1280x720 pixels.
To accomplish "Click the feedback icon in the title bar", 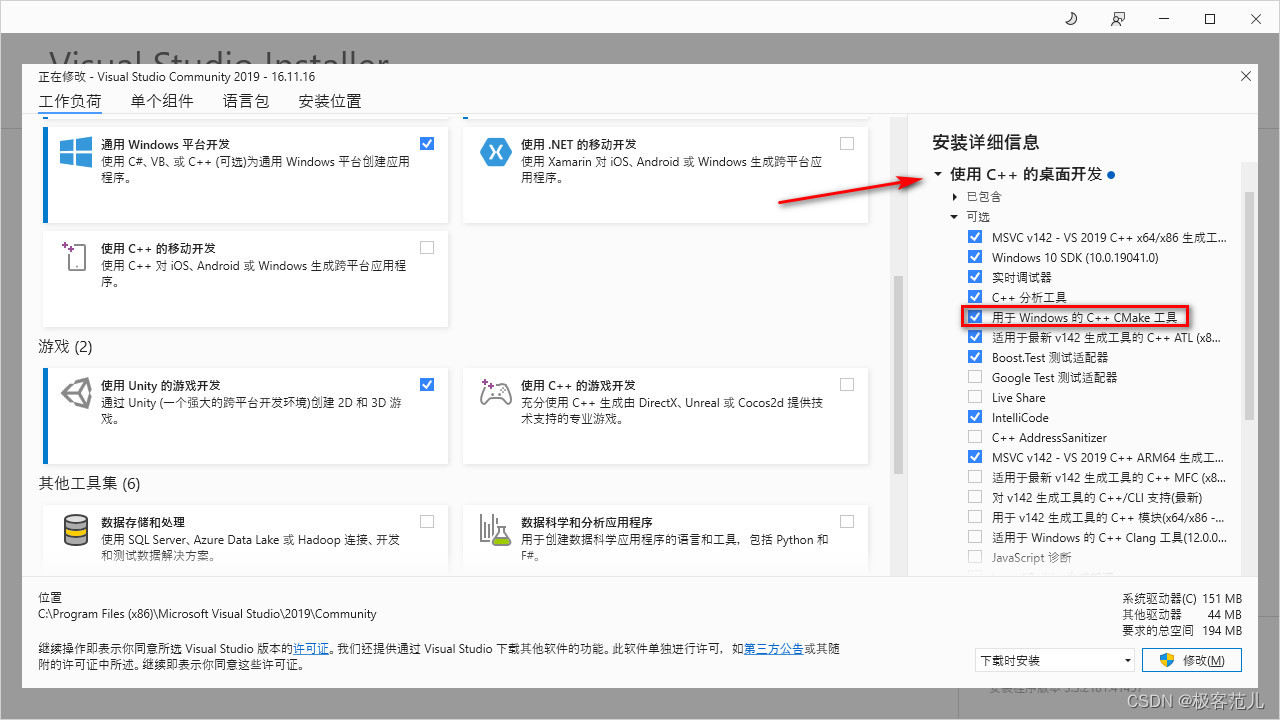I will coord(1117,18).
